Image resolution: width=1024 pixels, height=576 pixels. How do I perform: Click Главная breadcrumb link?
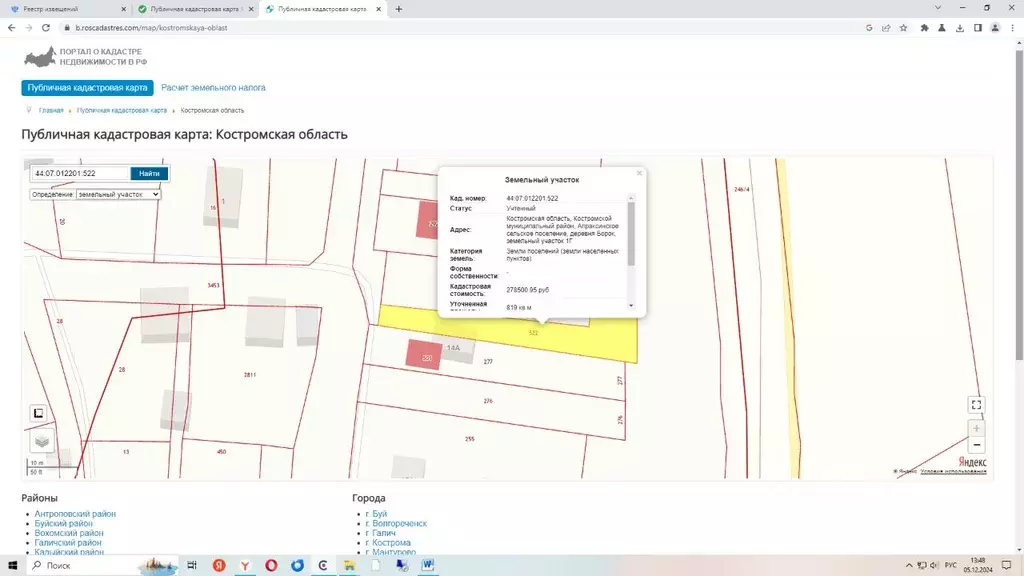click(51, 110)
